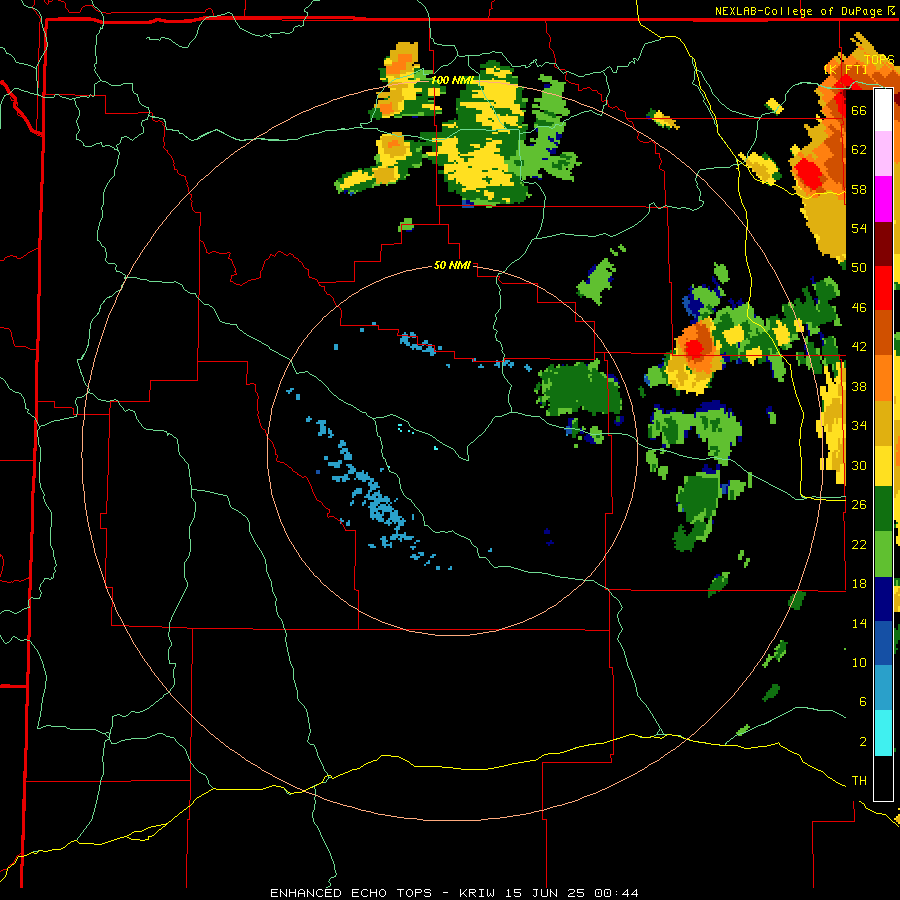Click the 14 legend value
The width and height of the screenshot is (900, 900).
point(859,623)
